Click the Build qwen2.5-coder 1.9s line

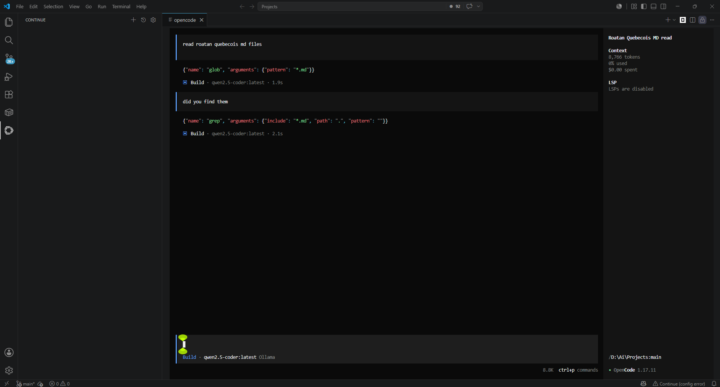[x=233, y=83]
